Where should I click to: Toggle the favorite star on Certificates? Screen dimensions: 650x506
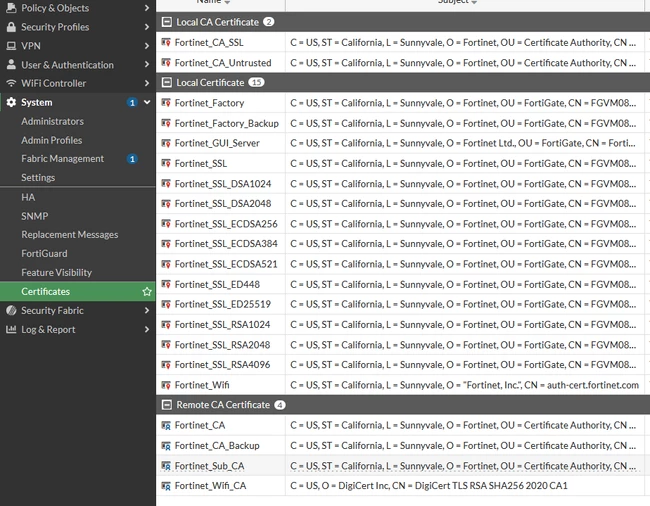[147, 292]
